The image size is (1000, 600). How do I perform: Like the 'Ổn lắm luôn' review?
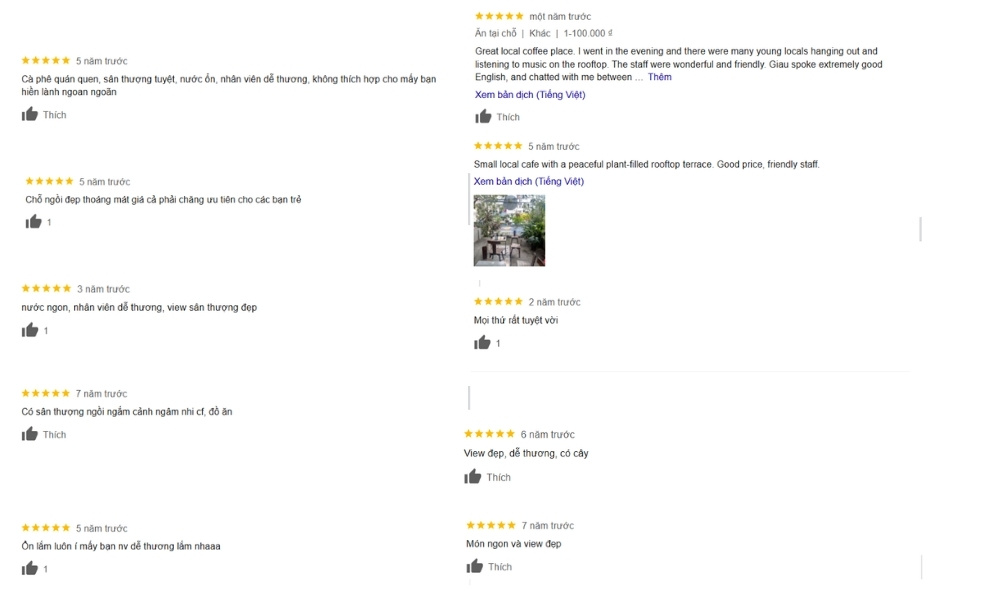[30, 569]
